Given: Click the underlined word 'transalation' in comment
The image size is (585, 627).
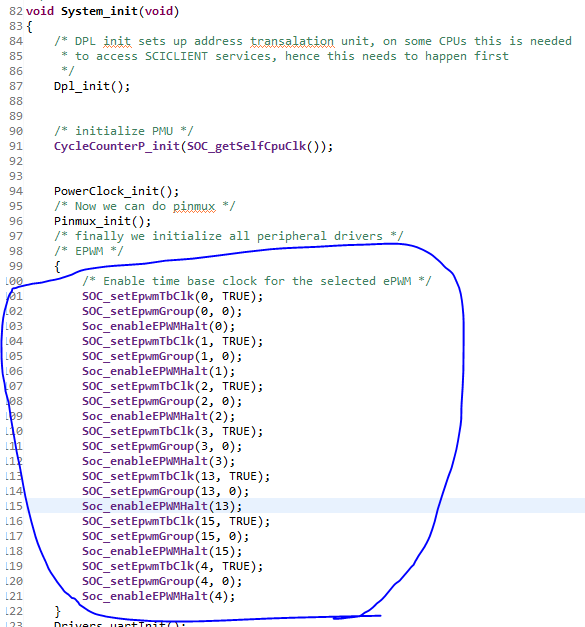Looking at the screenshot, I should click(x=292, y=41).
